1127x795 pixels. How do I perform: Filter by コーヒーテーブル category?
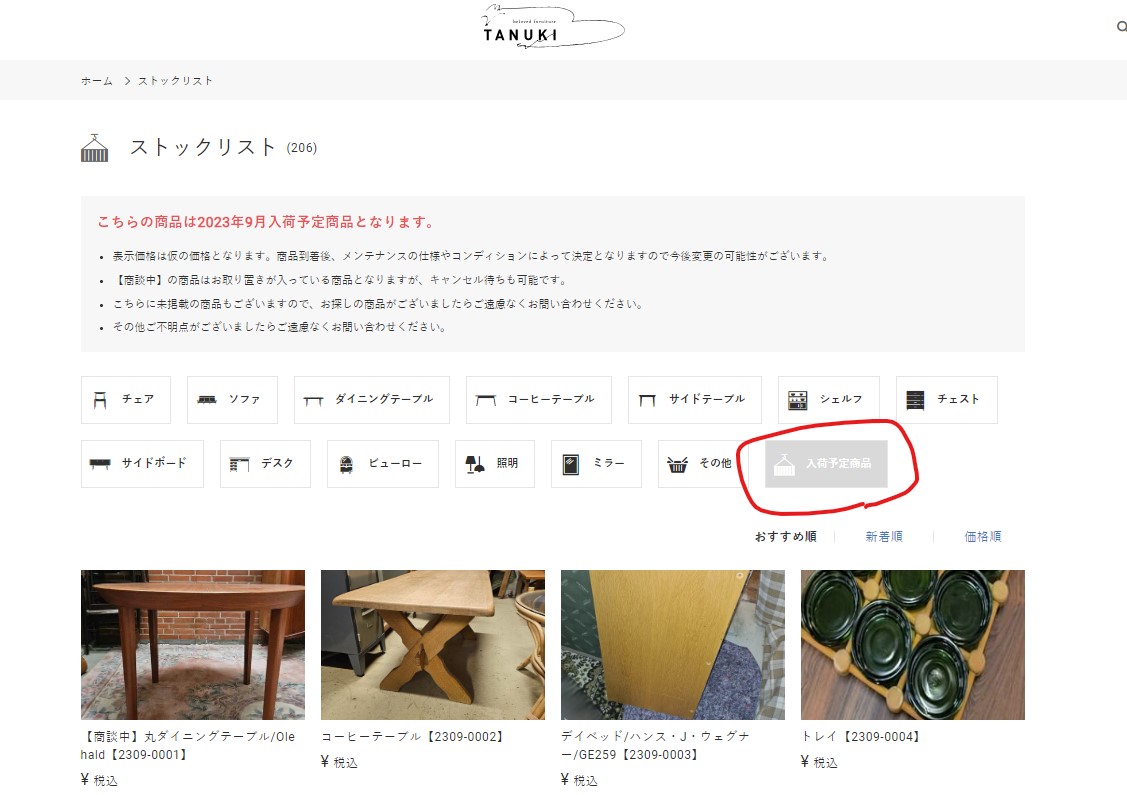click(x=539, y=400)
